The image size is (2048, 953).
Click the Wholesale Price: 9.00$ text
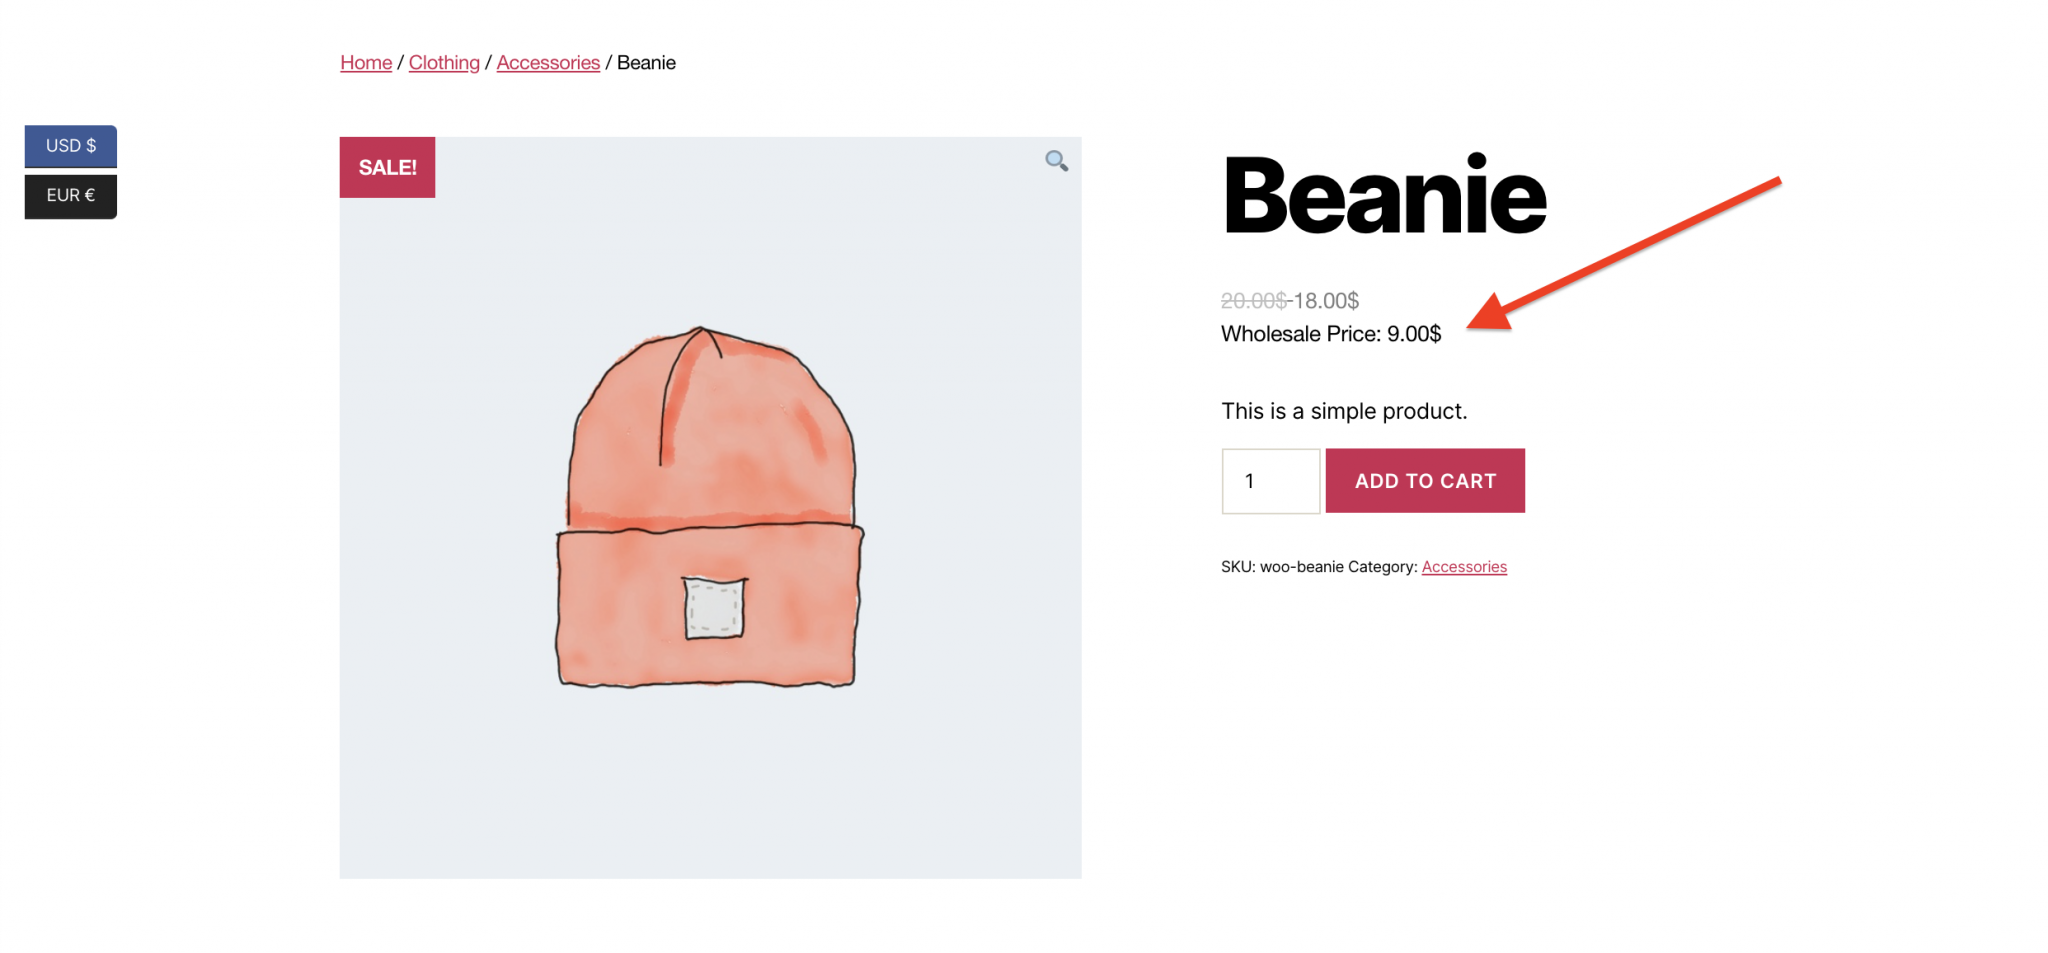pyautogui.click(x=1331, y=334)
